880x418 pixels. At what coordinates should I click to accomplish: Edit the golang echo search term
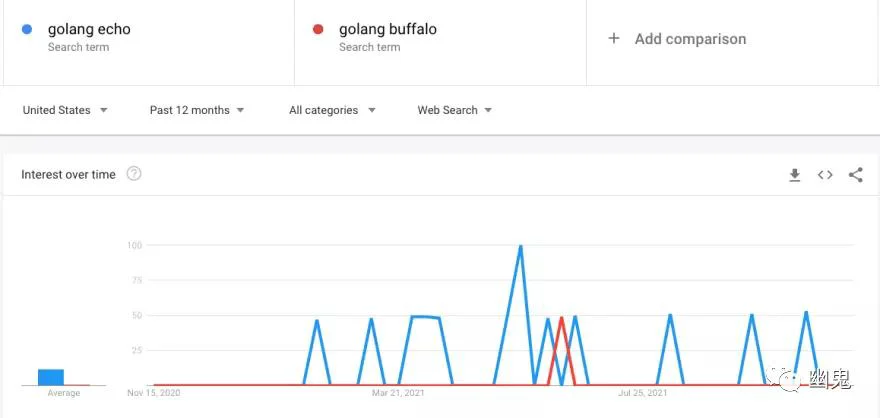(89, 29)
